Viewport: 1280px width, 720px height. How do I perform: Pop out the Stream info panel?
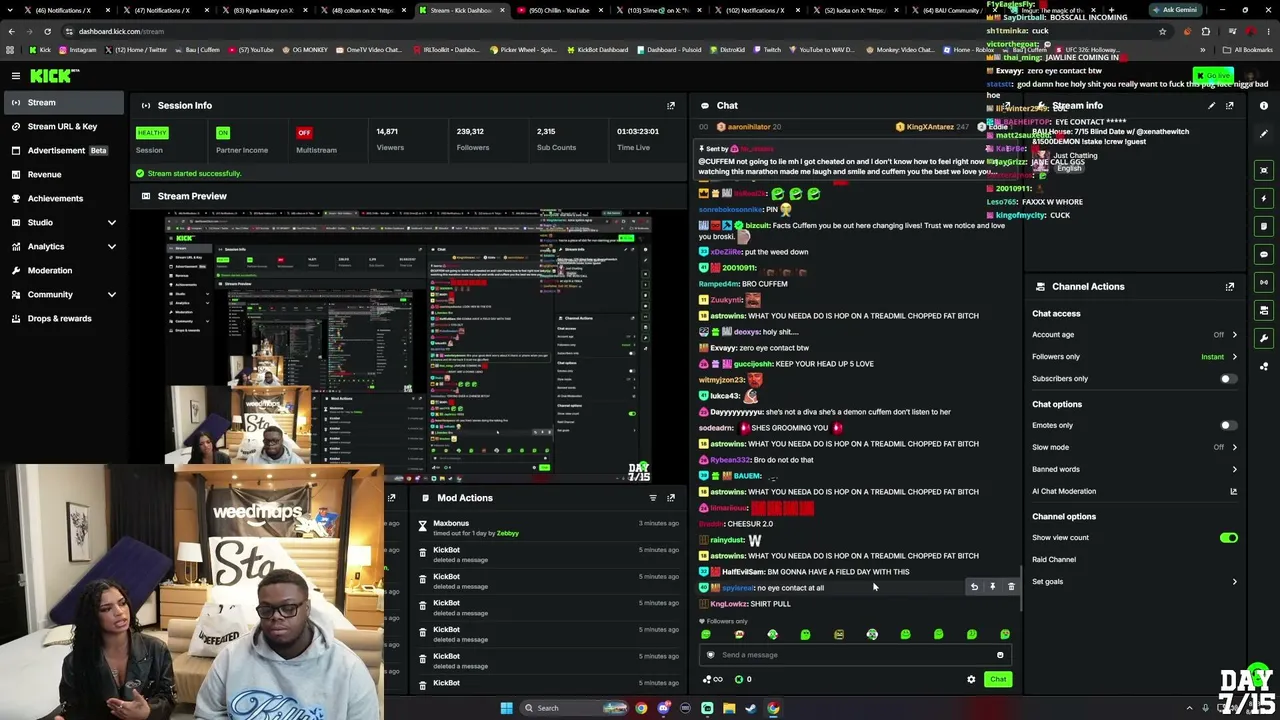pos(1230,105)
